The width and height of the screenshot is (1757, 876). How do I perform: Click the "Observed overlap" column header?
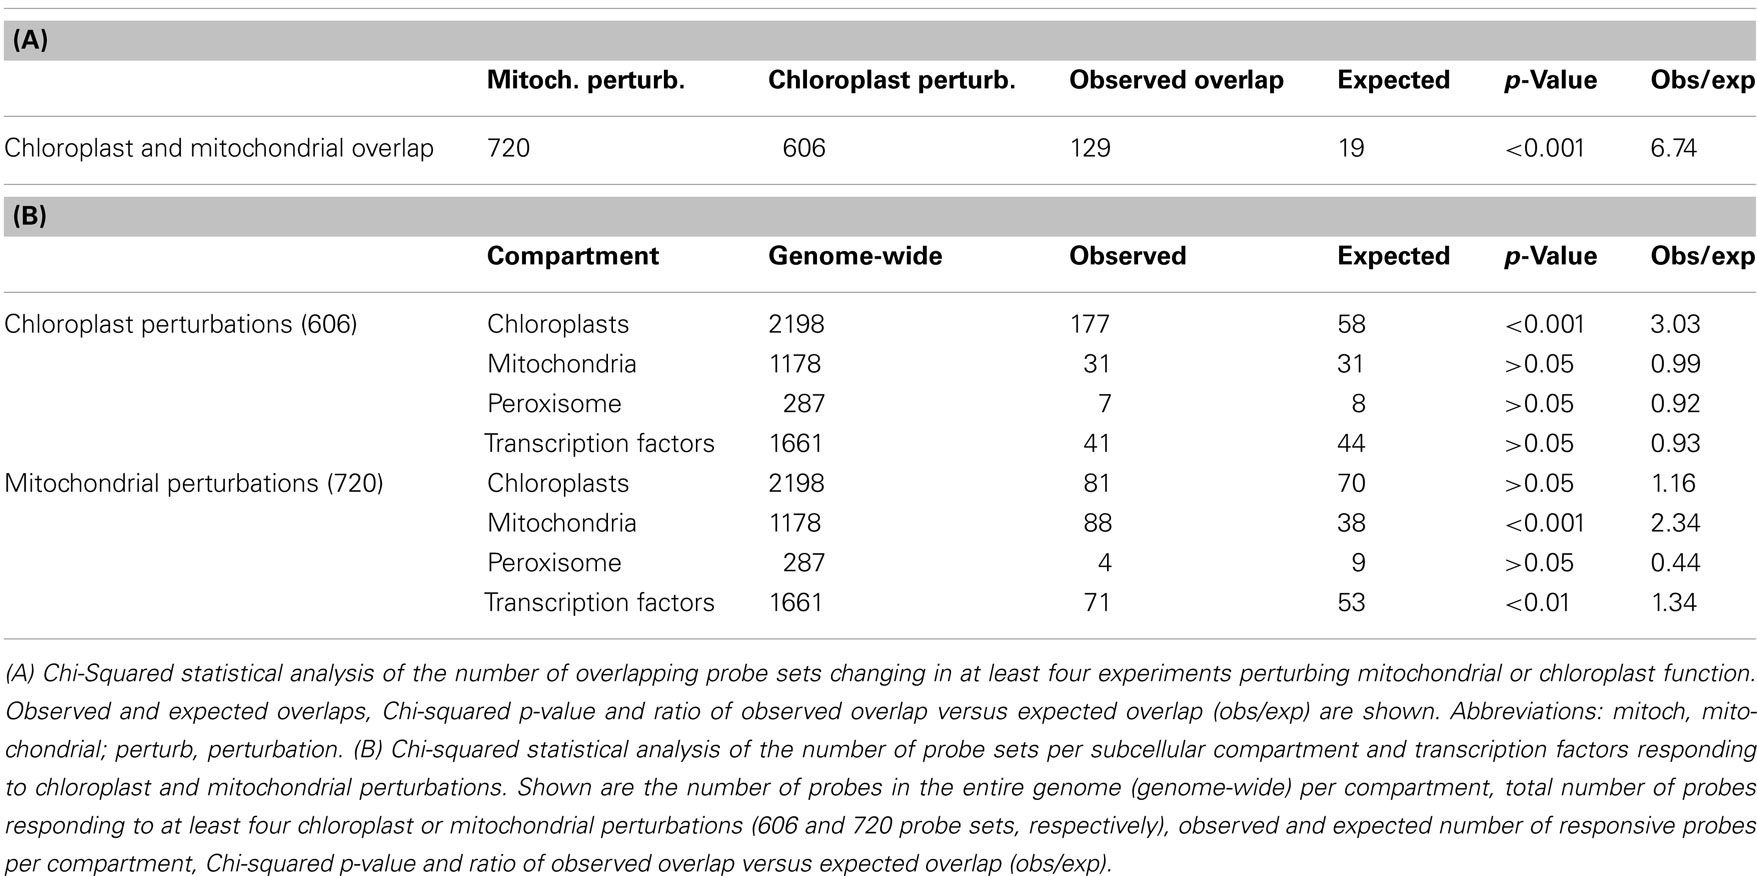pos(1176,81)
